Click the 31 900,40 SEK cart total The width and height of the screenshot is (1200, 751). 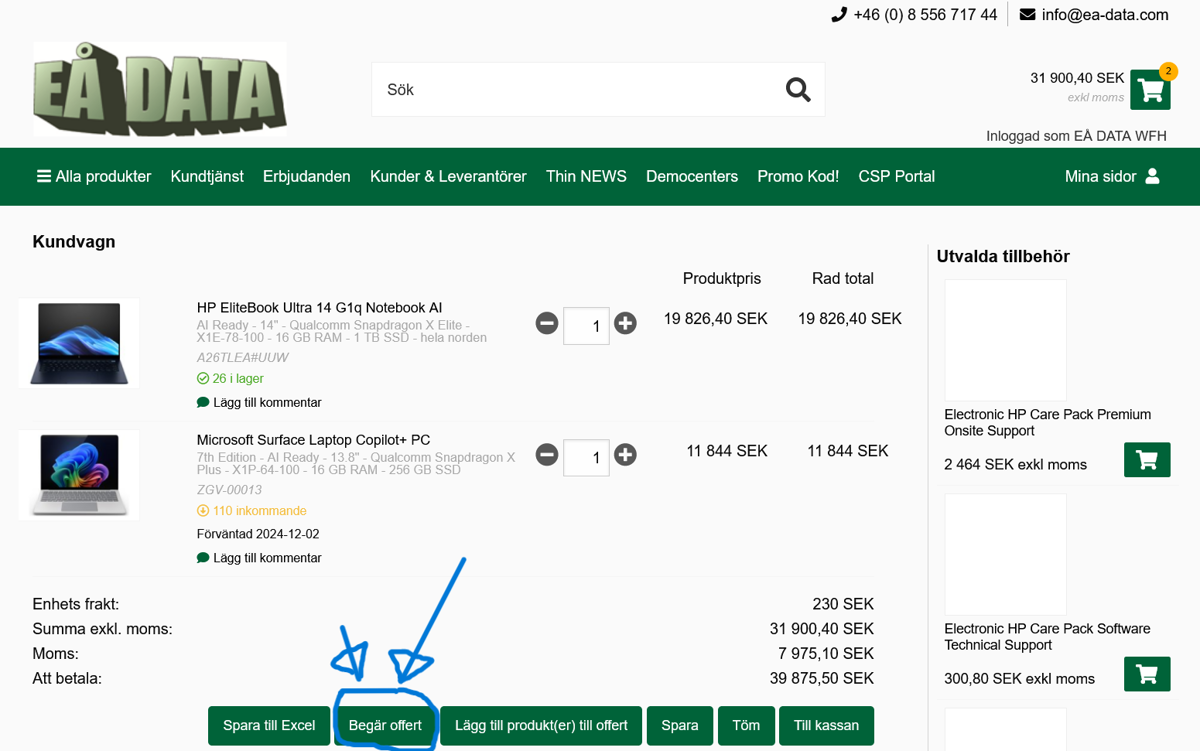(x=1077, y=78)
